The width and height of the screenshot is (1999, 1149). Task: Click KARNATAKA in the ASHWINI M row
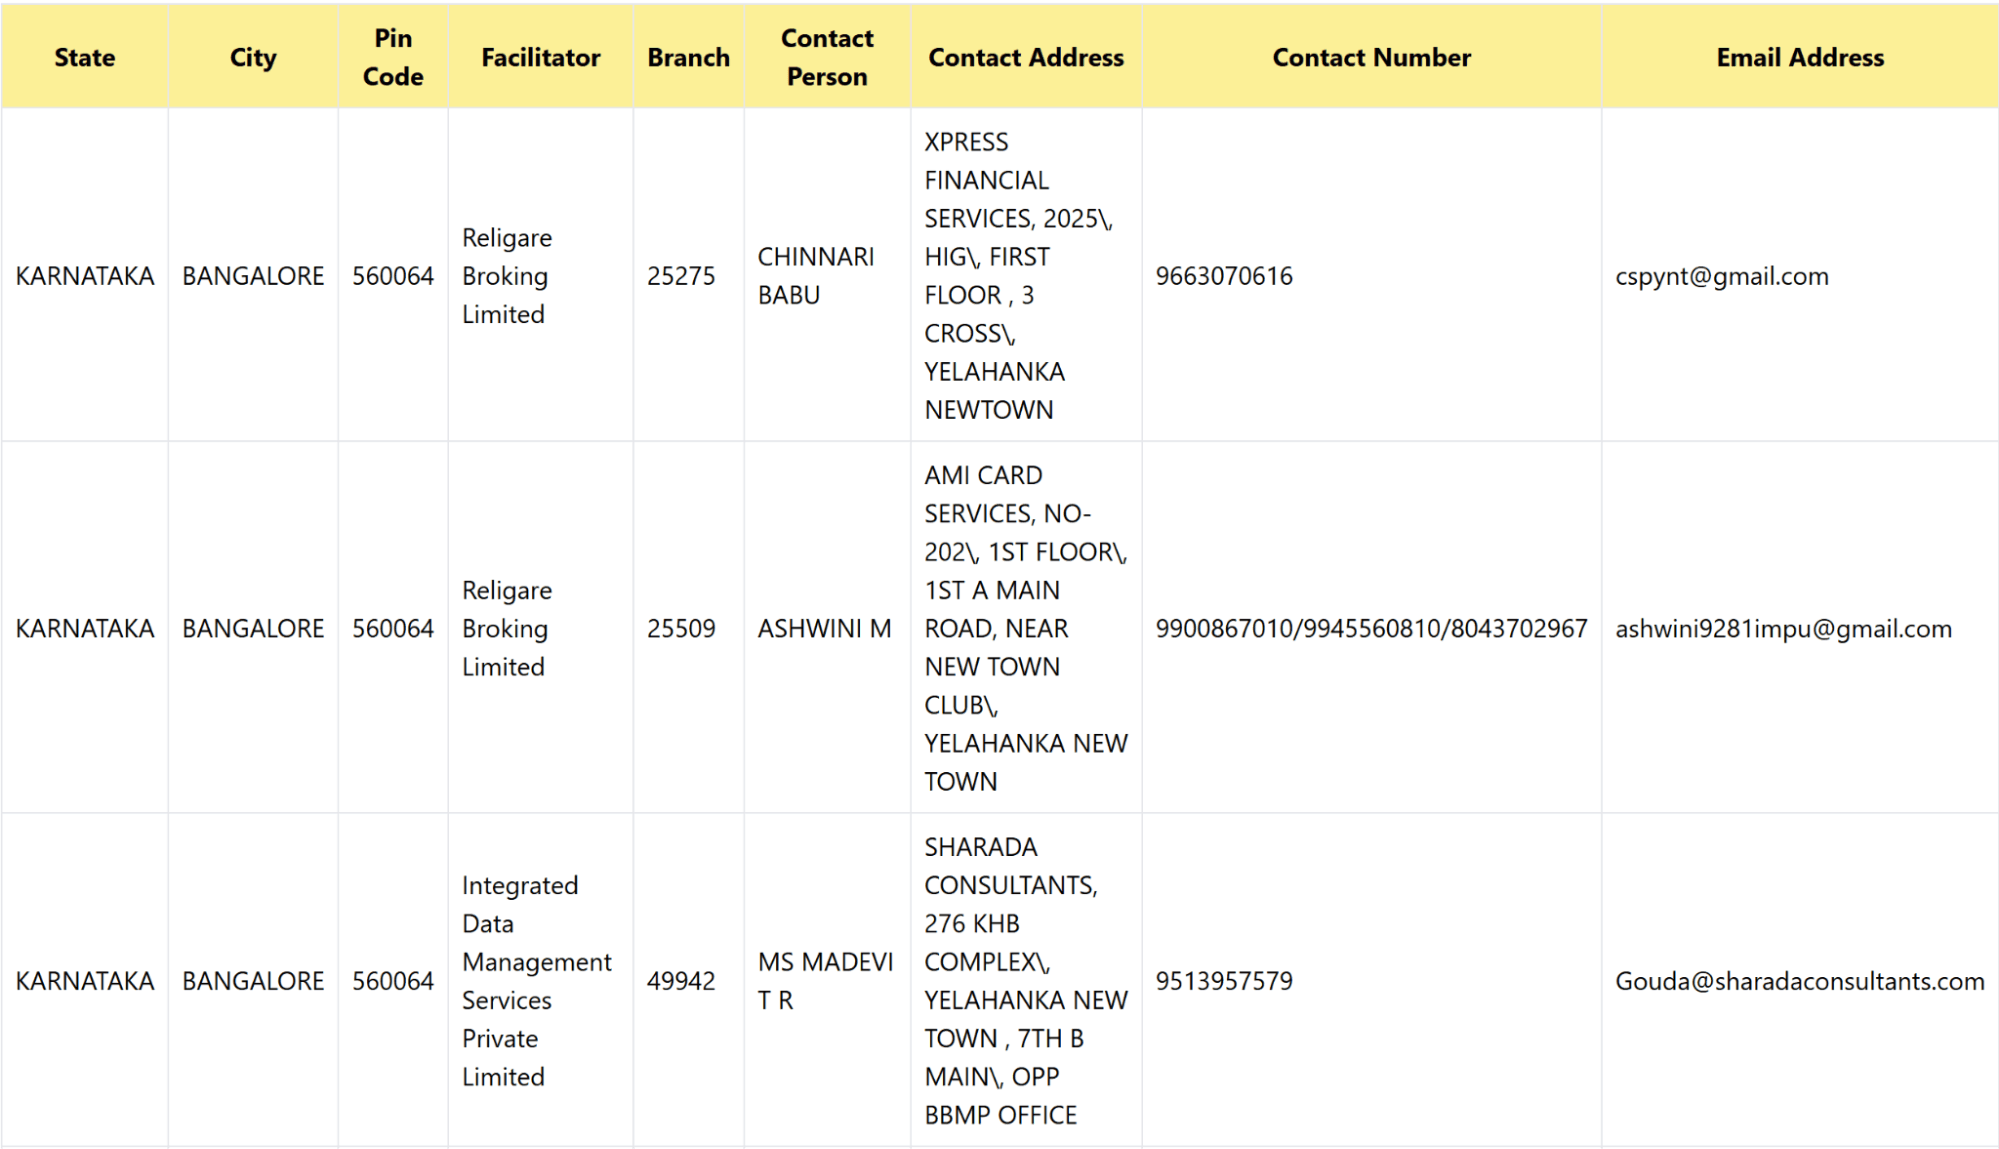point(85,629)
